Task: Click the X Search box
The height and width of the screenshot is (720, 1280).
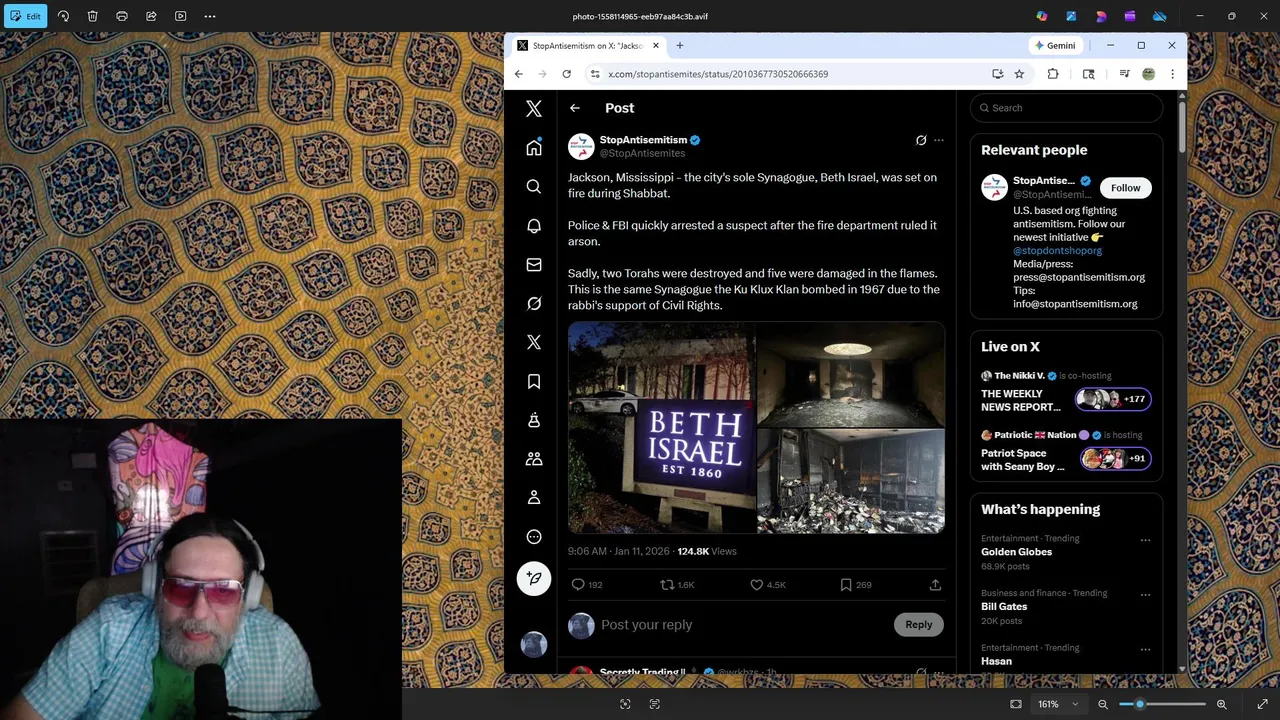Action: click(1066, 108)
